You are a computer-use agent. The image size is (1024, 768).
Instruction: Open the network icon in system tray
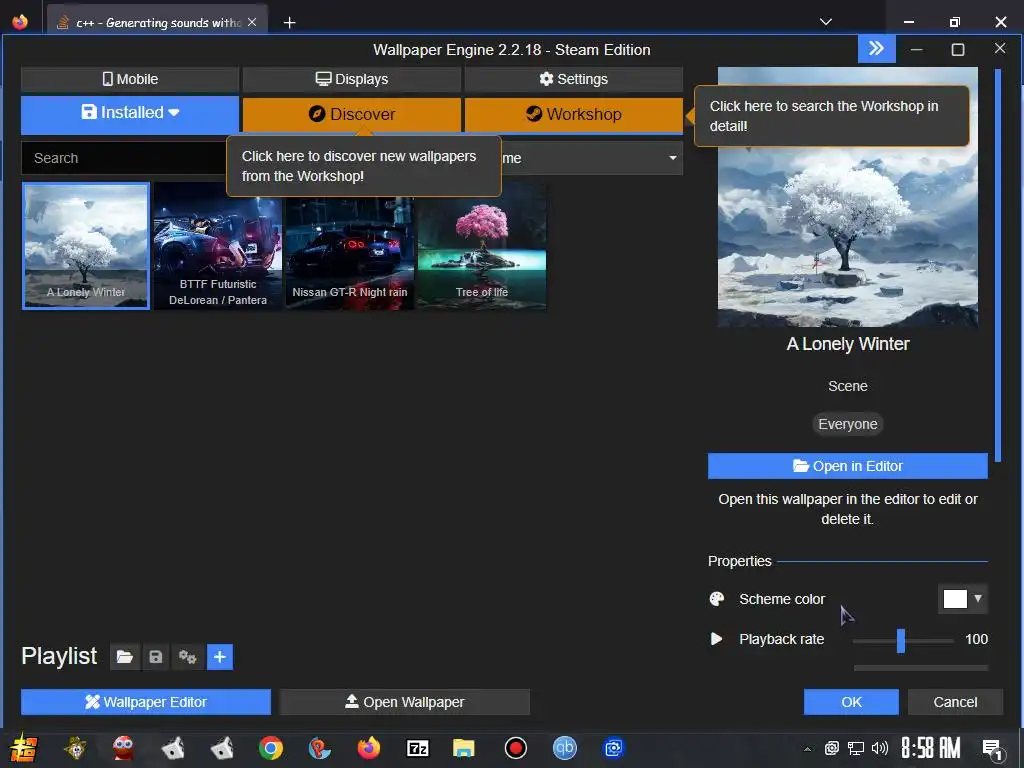click(856, 748)
